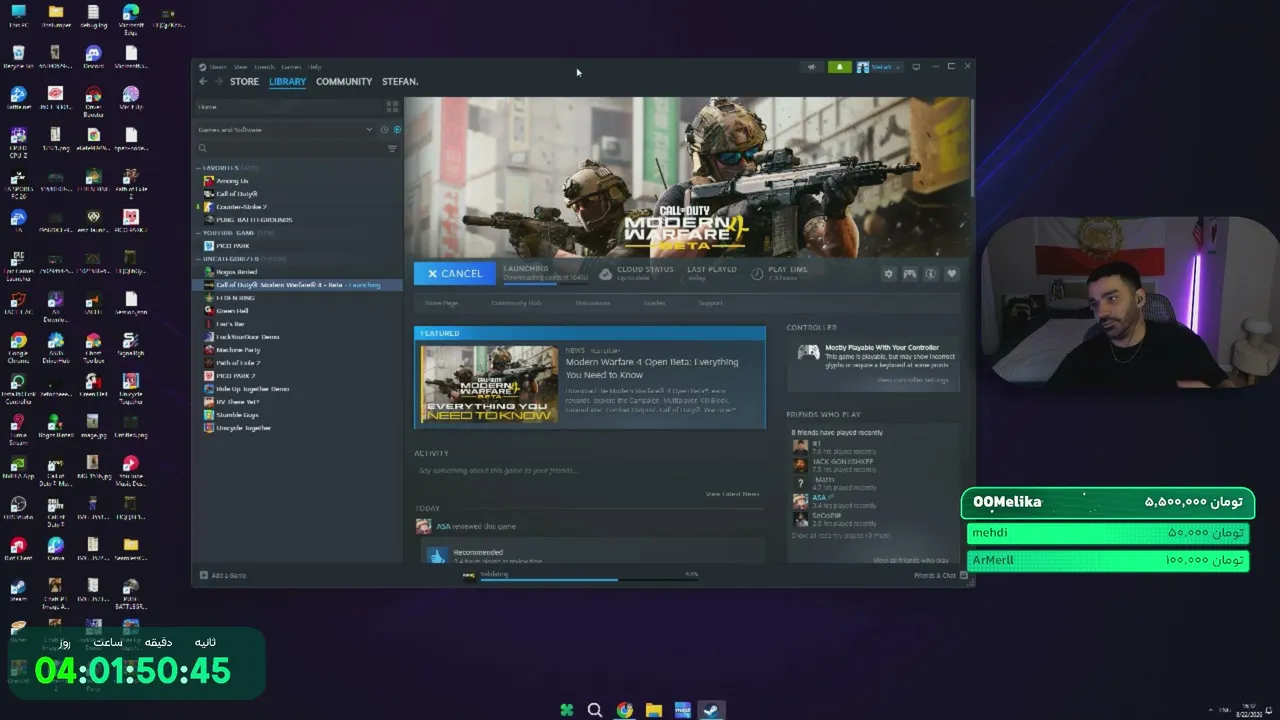Select ELDEN RING in the library list
Image resolution: width=1280 pixels, height=720 pixels.
tap(235, 298)
